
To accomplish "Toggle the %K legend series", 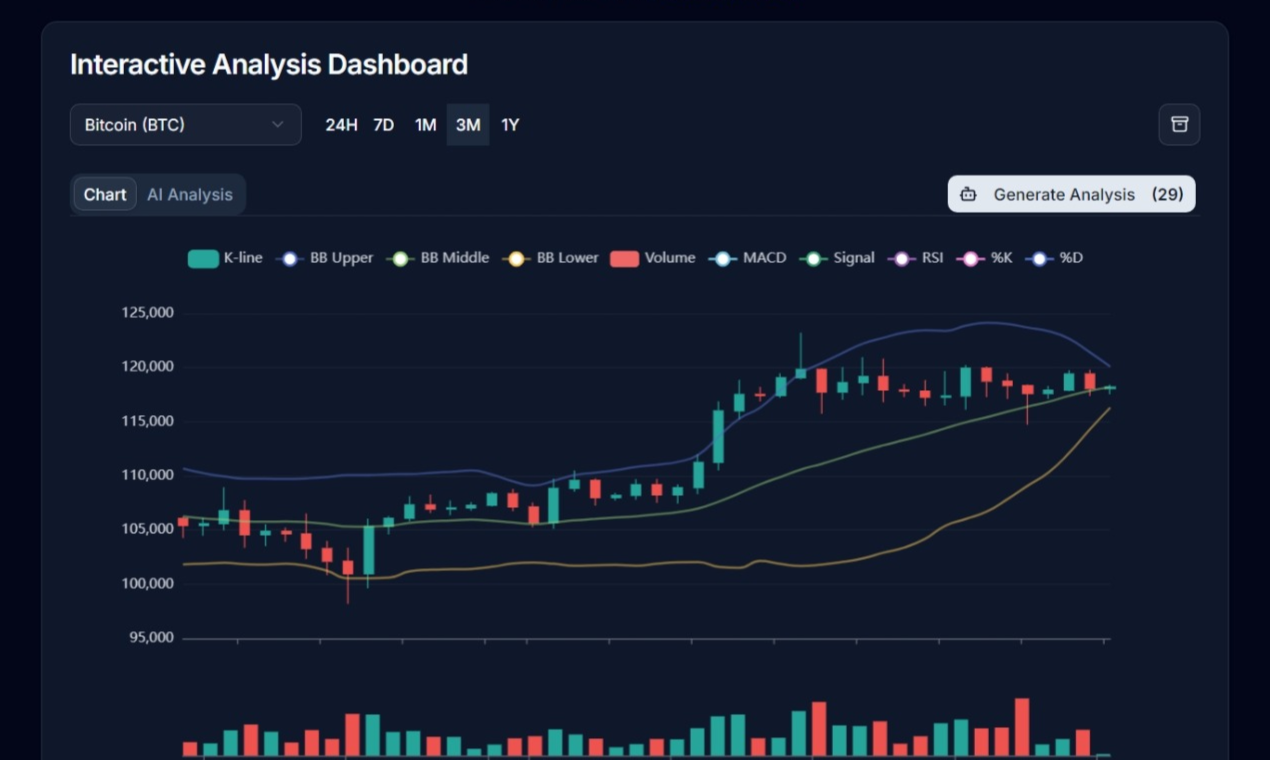I will (x=984, y=258).
